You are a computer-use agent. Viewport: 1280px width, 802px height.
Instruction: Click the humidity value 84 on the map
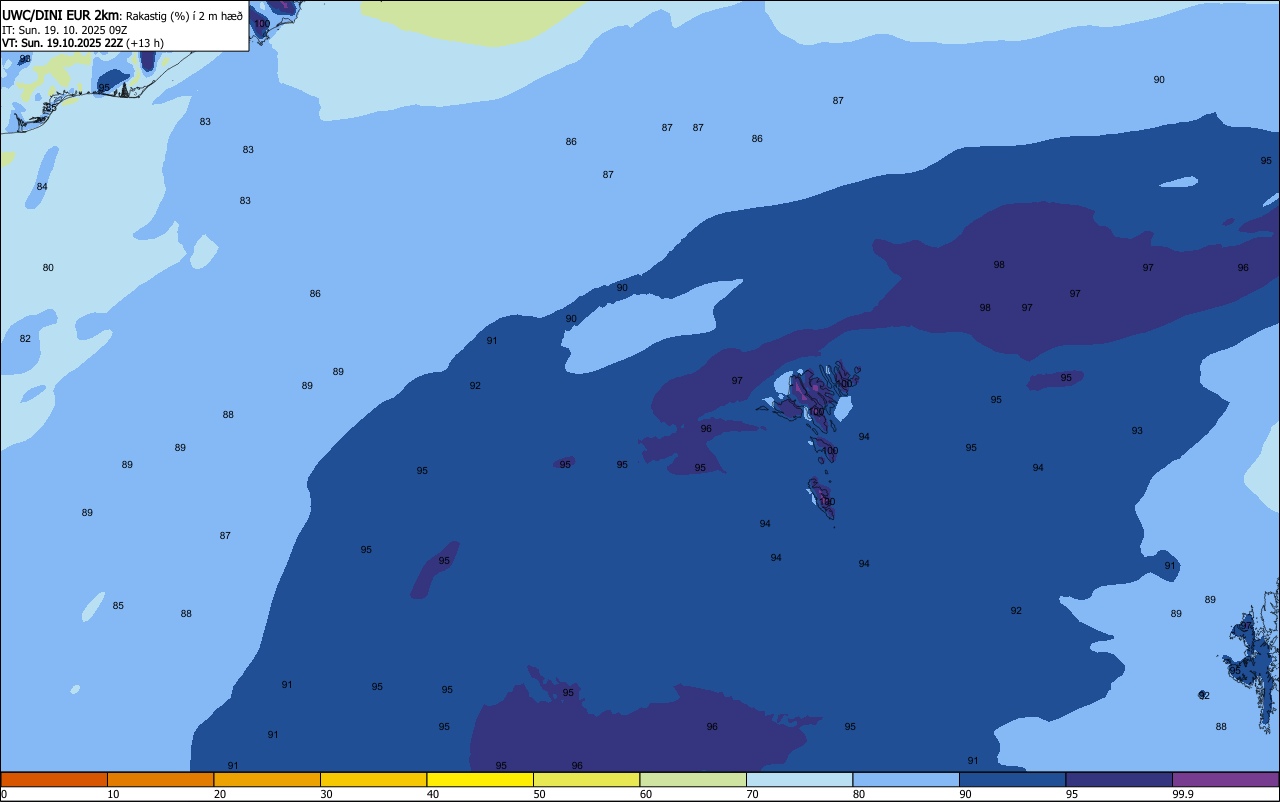point(42,187)
